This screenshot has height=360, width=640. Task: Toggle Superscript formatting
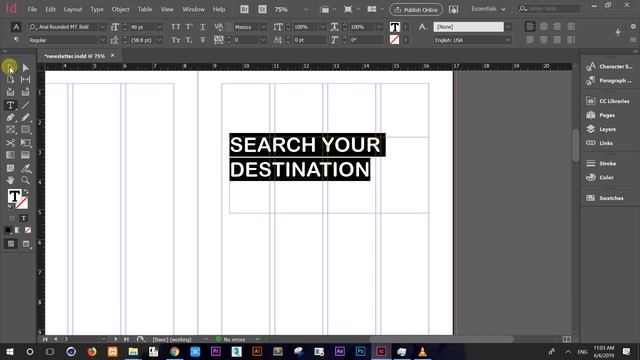click(x=189, y=27)
